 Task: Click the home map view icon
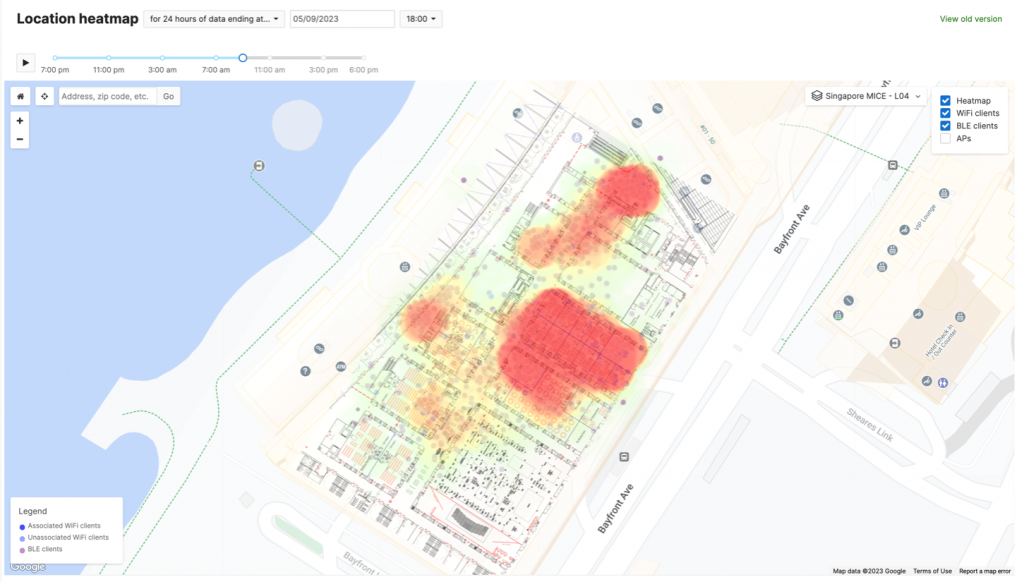[21, 97]
